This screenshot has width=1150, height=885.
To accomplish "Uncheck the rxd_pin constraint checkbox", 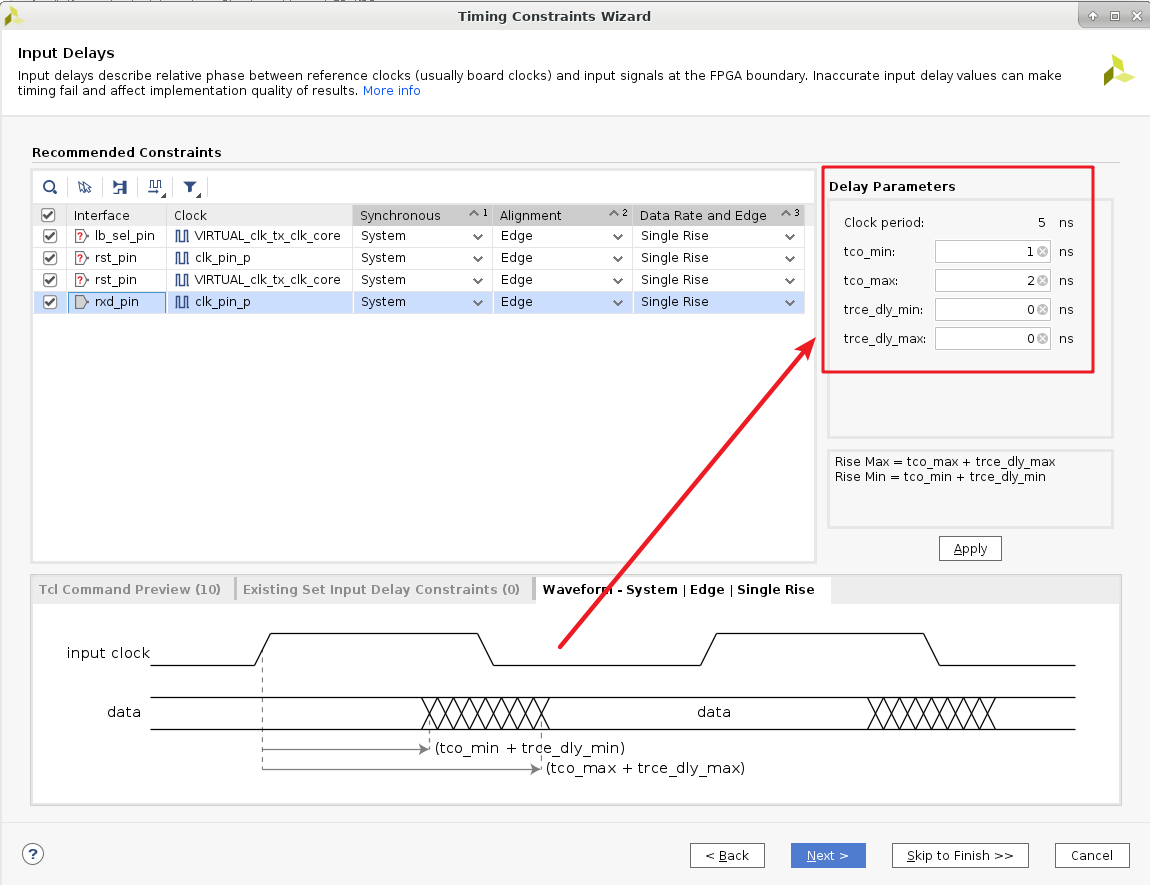I will pos(49,301).
